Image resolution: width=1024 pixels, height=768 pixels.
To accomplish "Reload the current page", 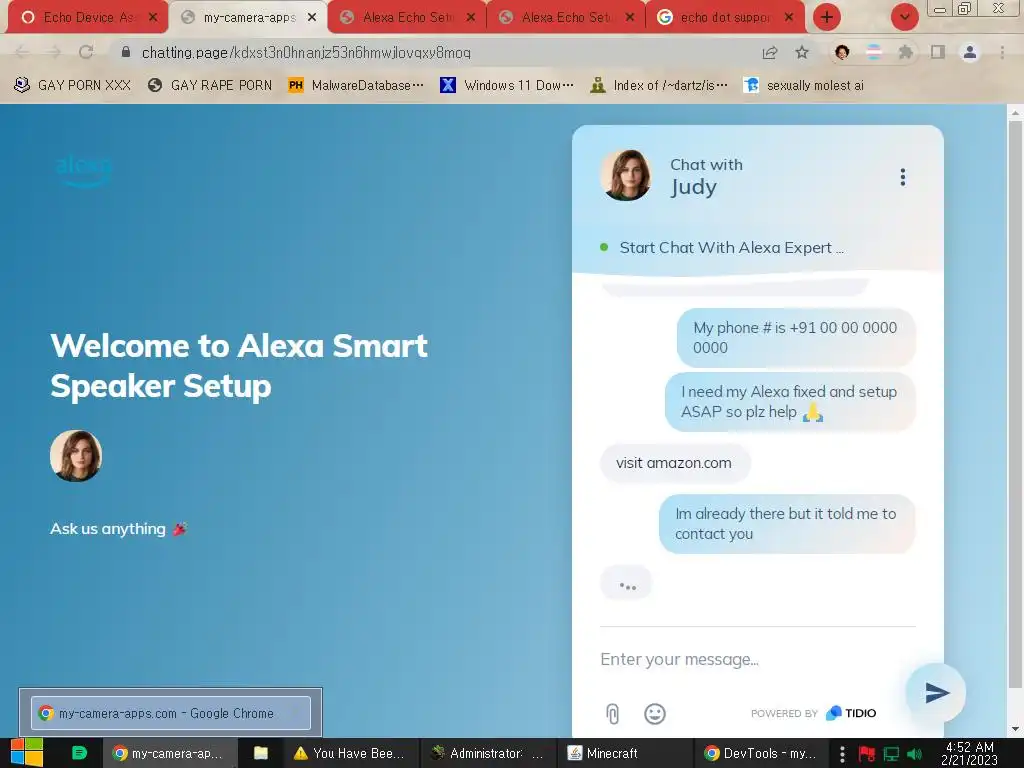I will pos(86,52).
